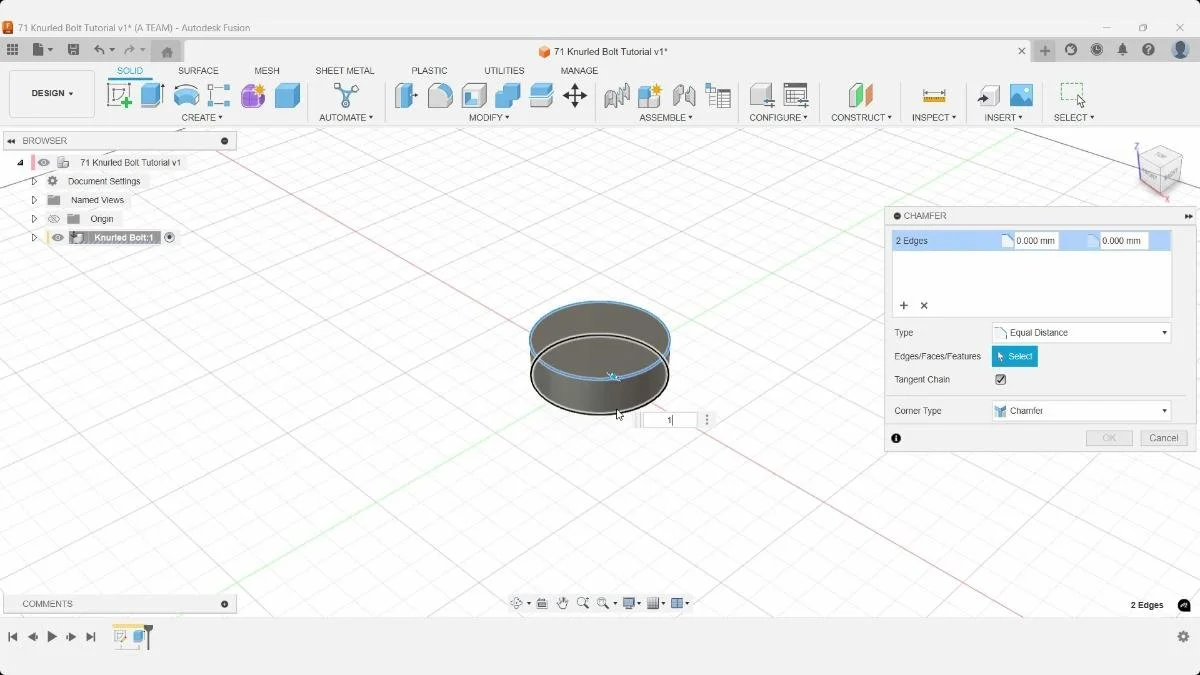The image size is (1200, 675).
Task: Select the Shell tool
Action: click(x=474, y=95)
